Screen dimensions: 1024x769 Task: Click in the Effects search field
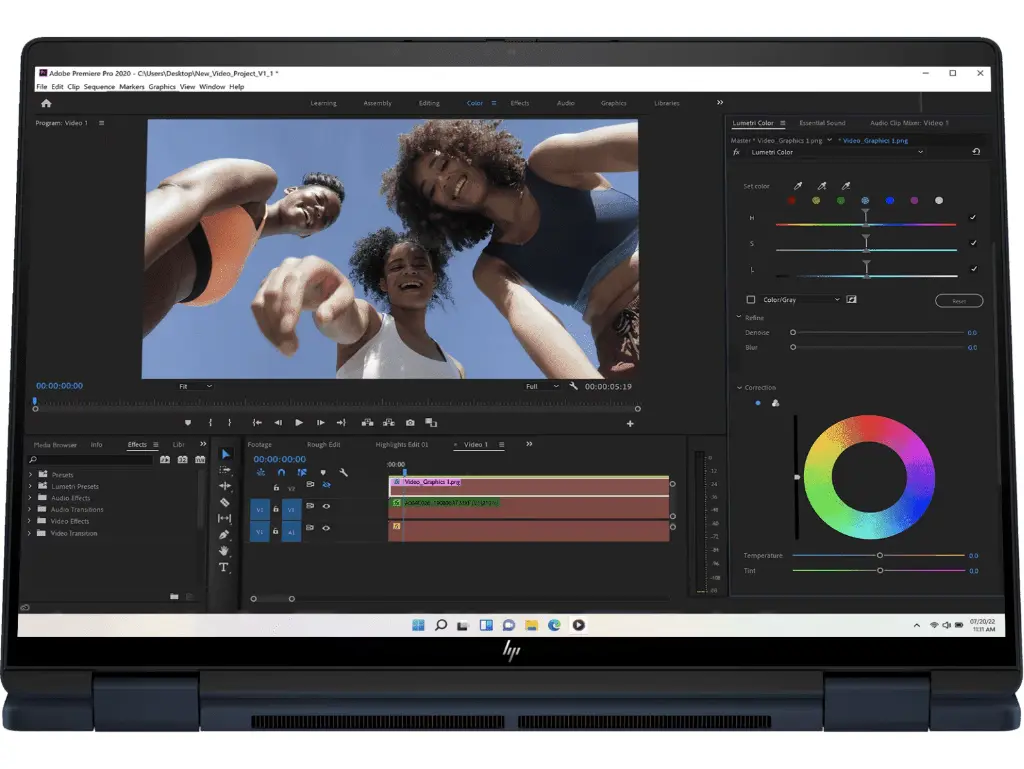[91, 460]
